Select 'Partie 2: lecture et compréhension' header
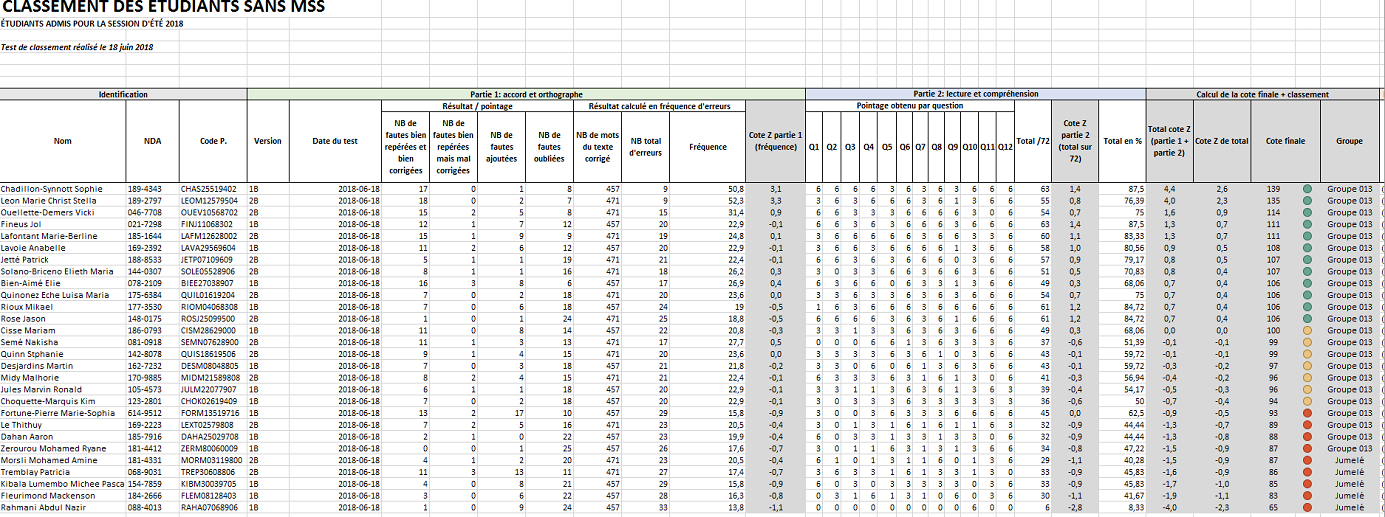Image resolution: width=1385 pixels, height=517 pixels. point(975,94)
